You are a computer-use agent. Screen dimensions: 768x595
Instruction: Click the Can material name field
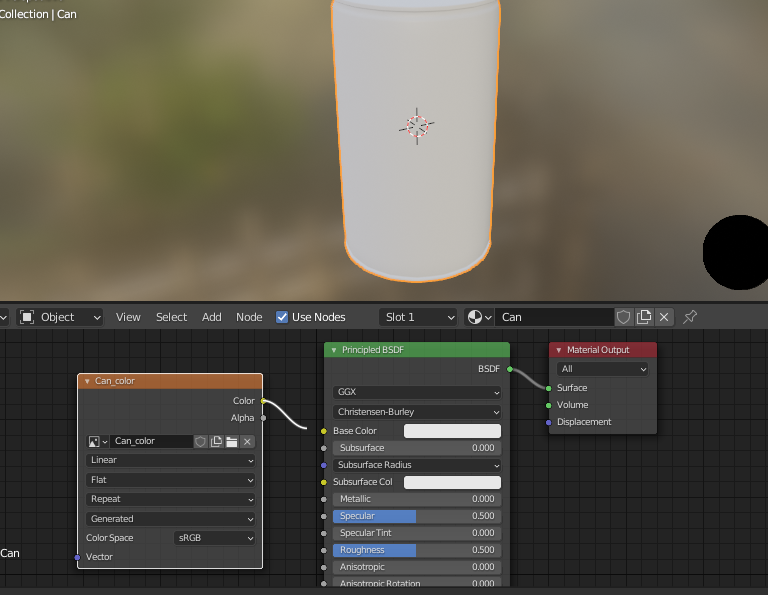tap(554, 317)
